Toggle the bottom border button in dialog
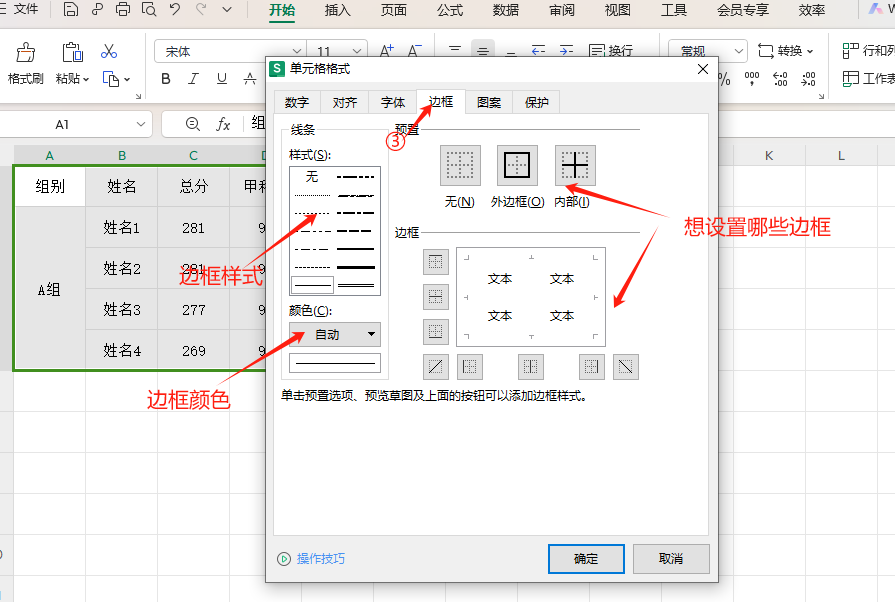Viewport: 895px width, 602px height. pyautogui.click(x=436, y=332)
